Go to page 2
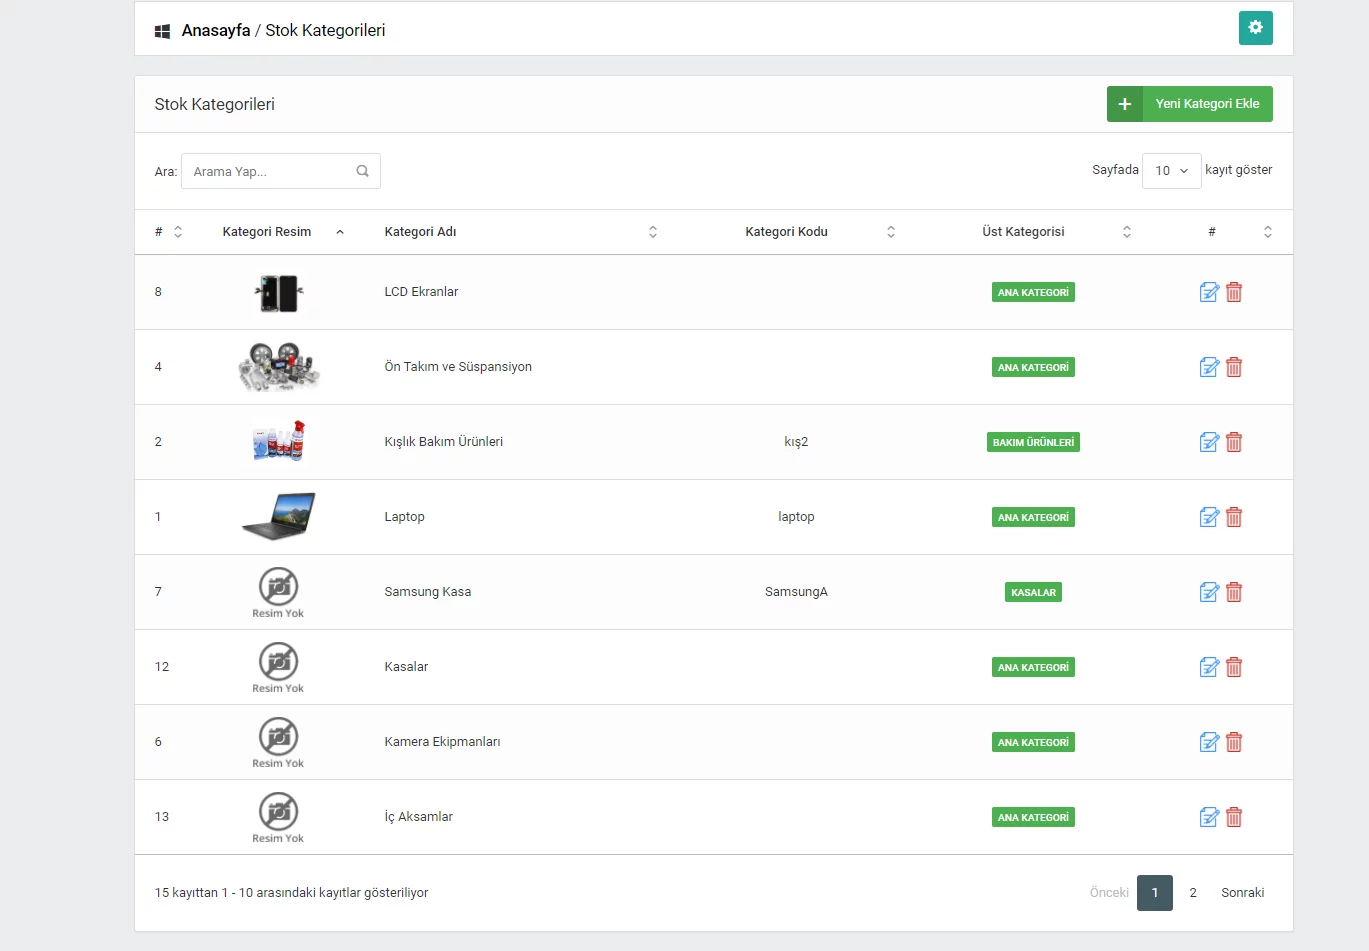The image size is (1369, 951). click(1192, 893)
